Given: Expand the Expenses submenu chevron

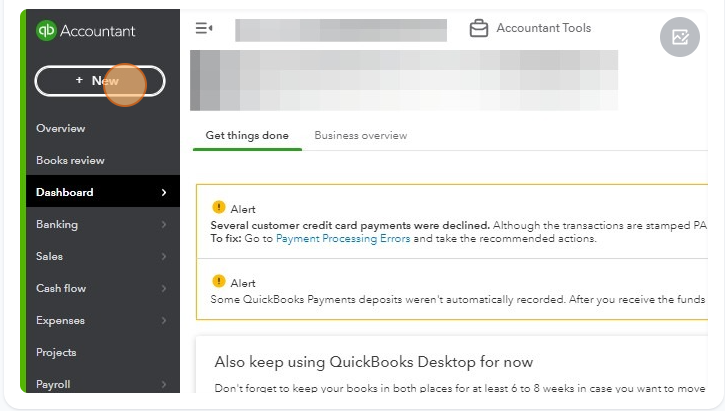Looking at the screenshot, I should (x=164, y=321).
